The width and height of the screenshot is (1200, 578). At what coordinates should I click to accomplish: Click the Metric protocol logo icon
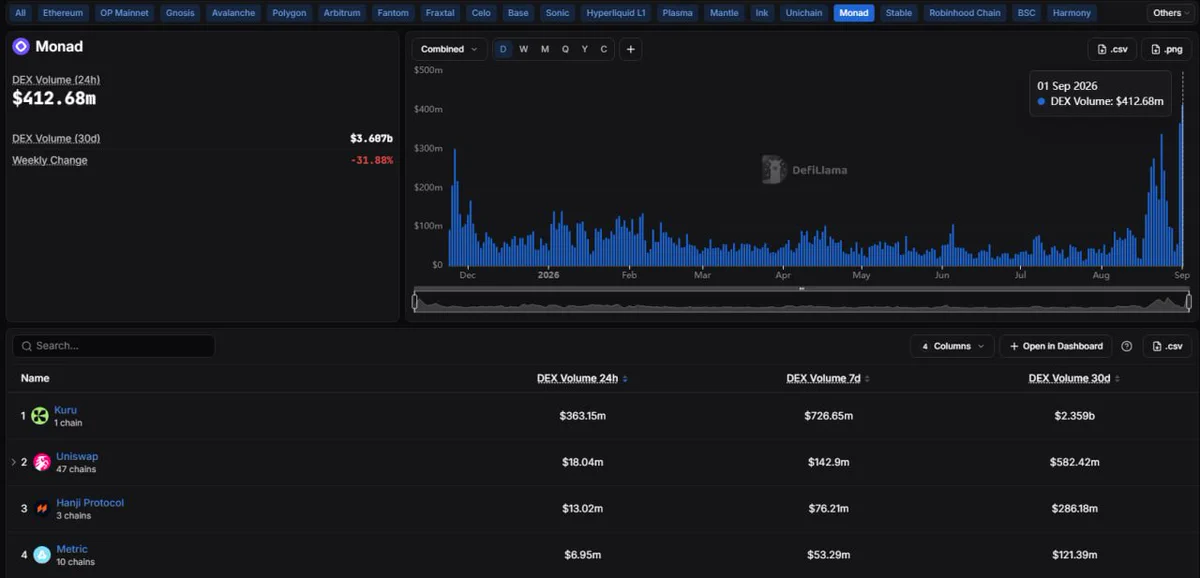click(42, 555)
